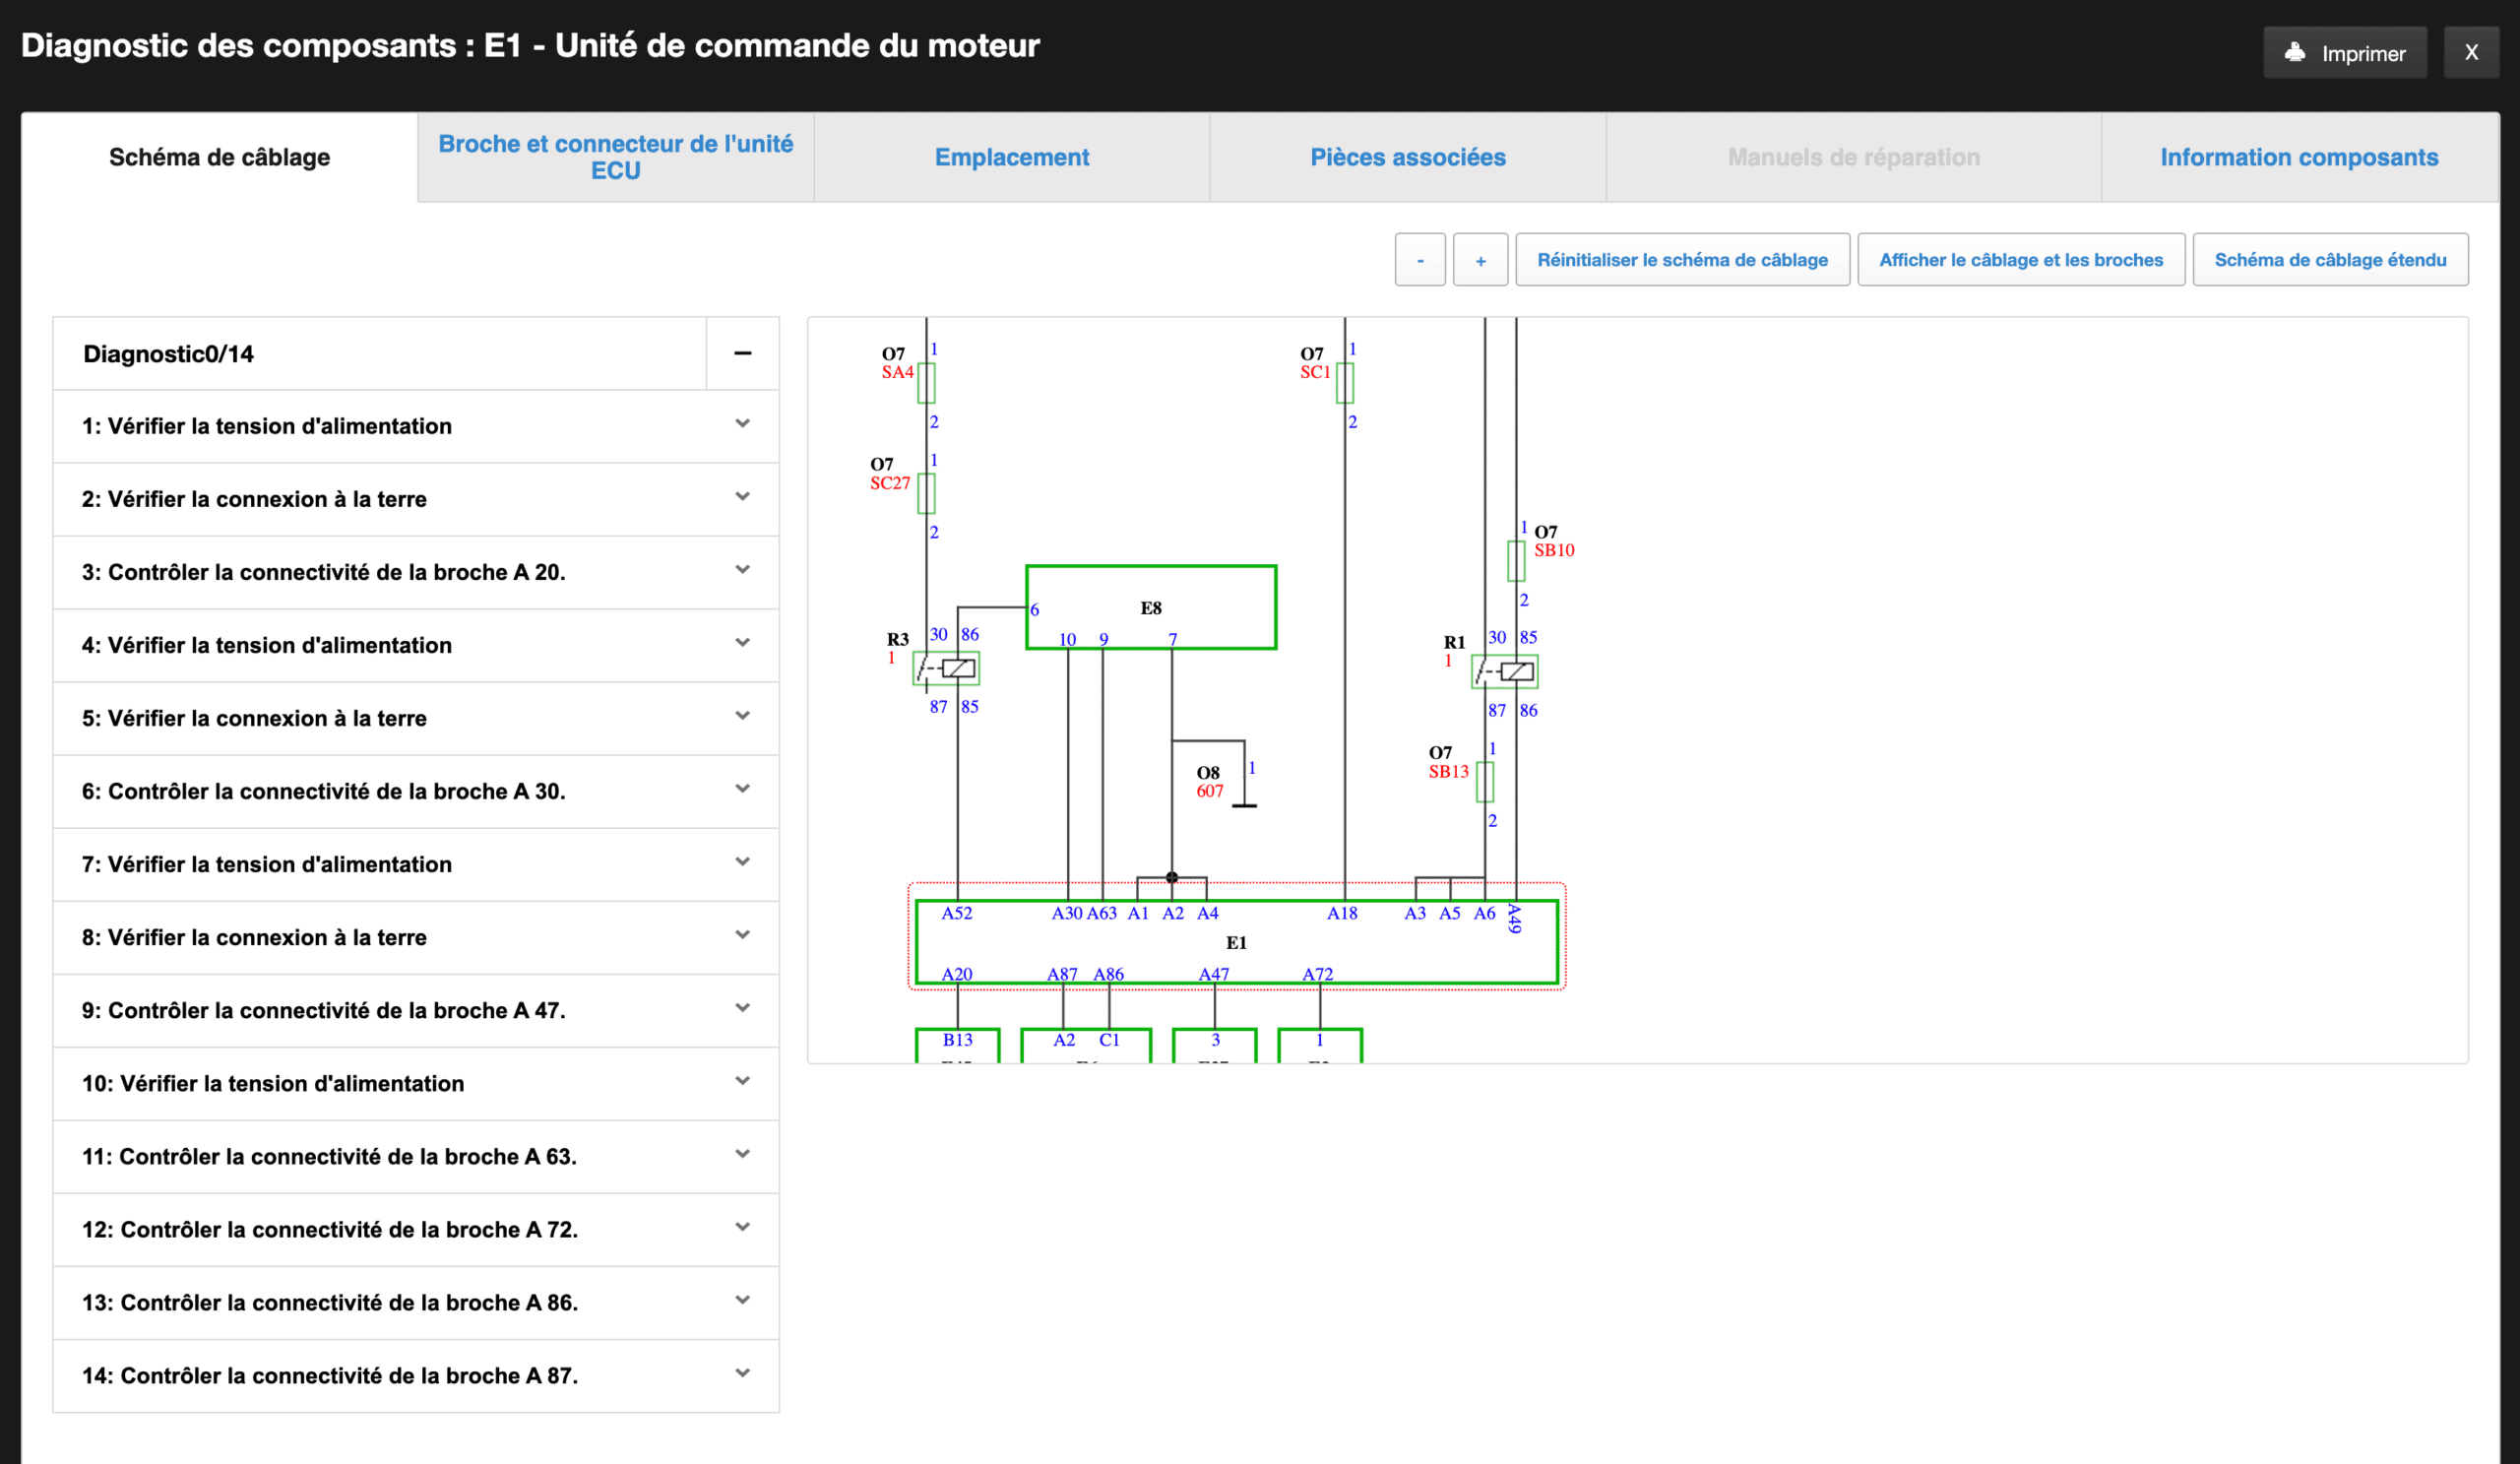Zoom out wiring diagram with minus button

click(x=1419, y=260)
